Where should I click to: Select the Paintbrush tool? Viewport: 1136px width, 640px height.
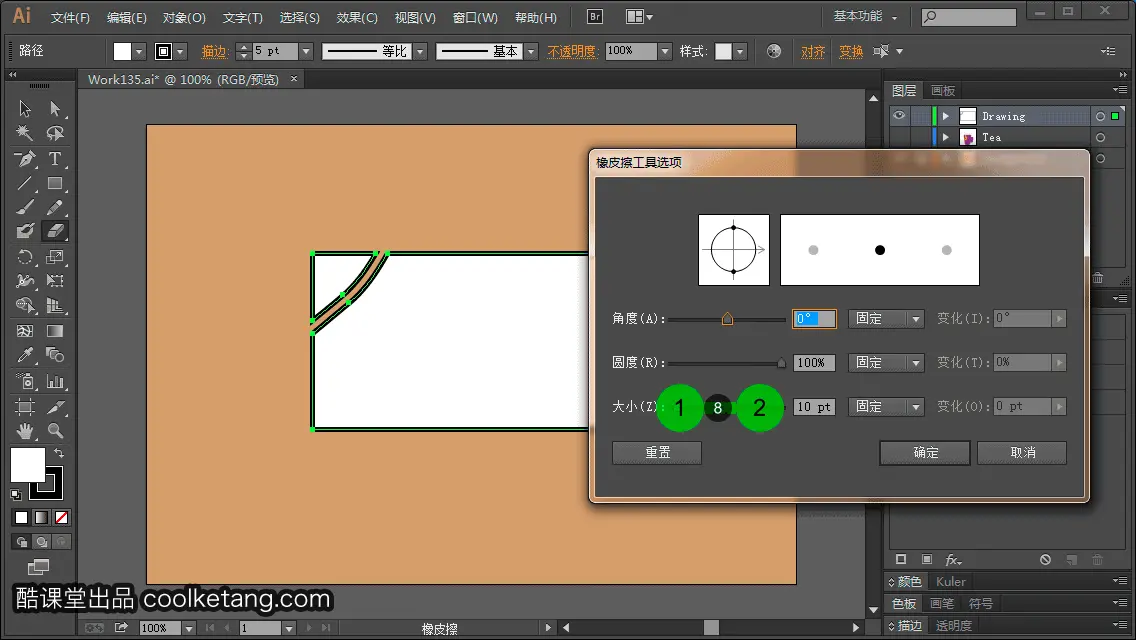(x=25, y=208)
